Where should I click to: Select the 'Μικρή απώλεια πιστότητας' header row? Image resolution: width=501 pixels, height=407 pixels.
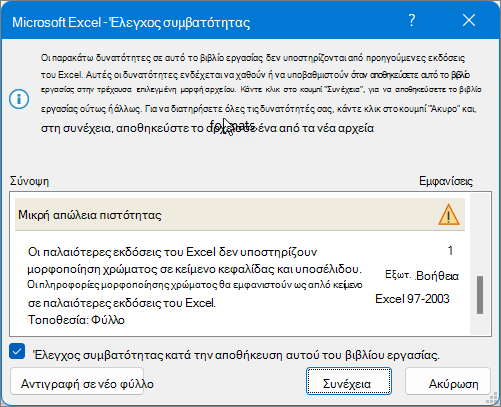click(240, 214)
